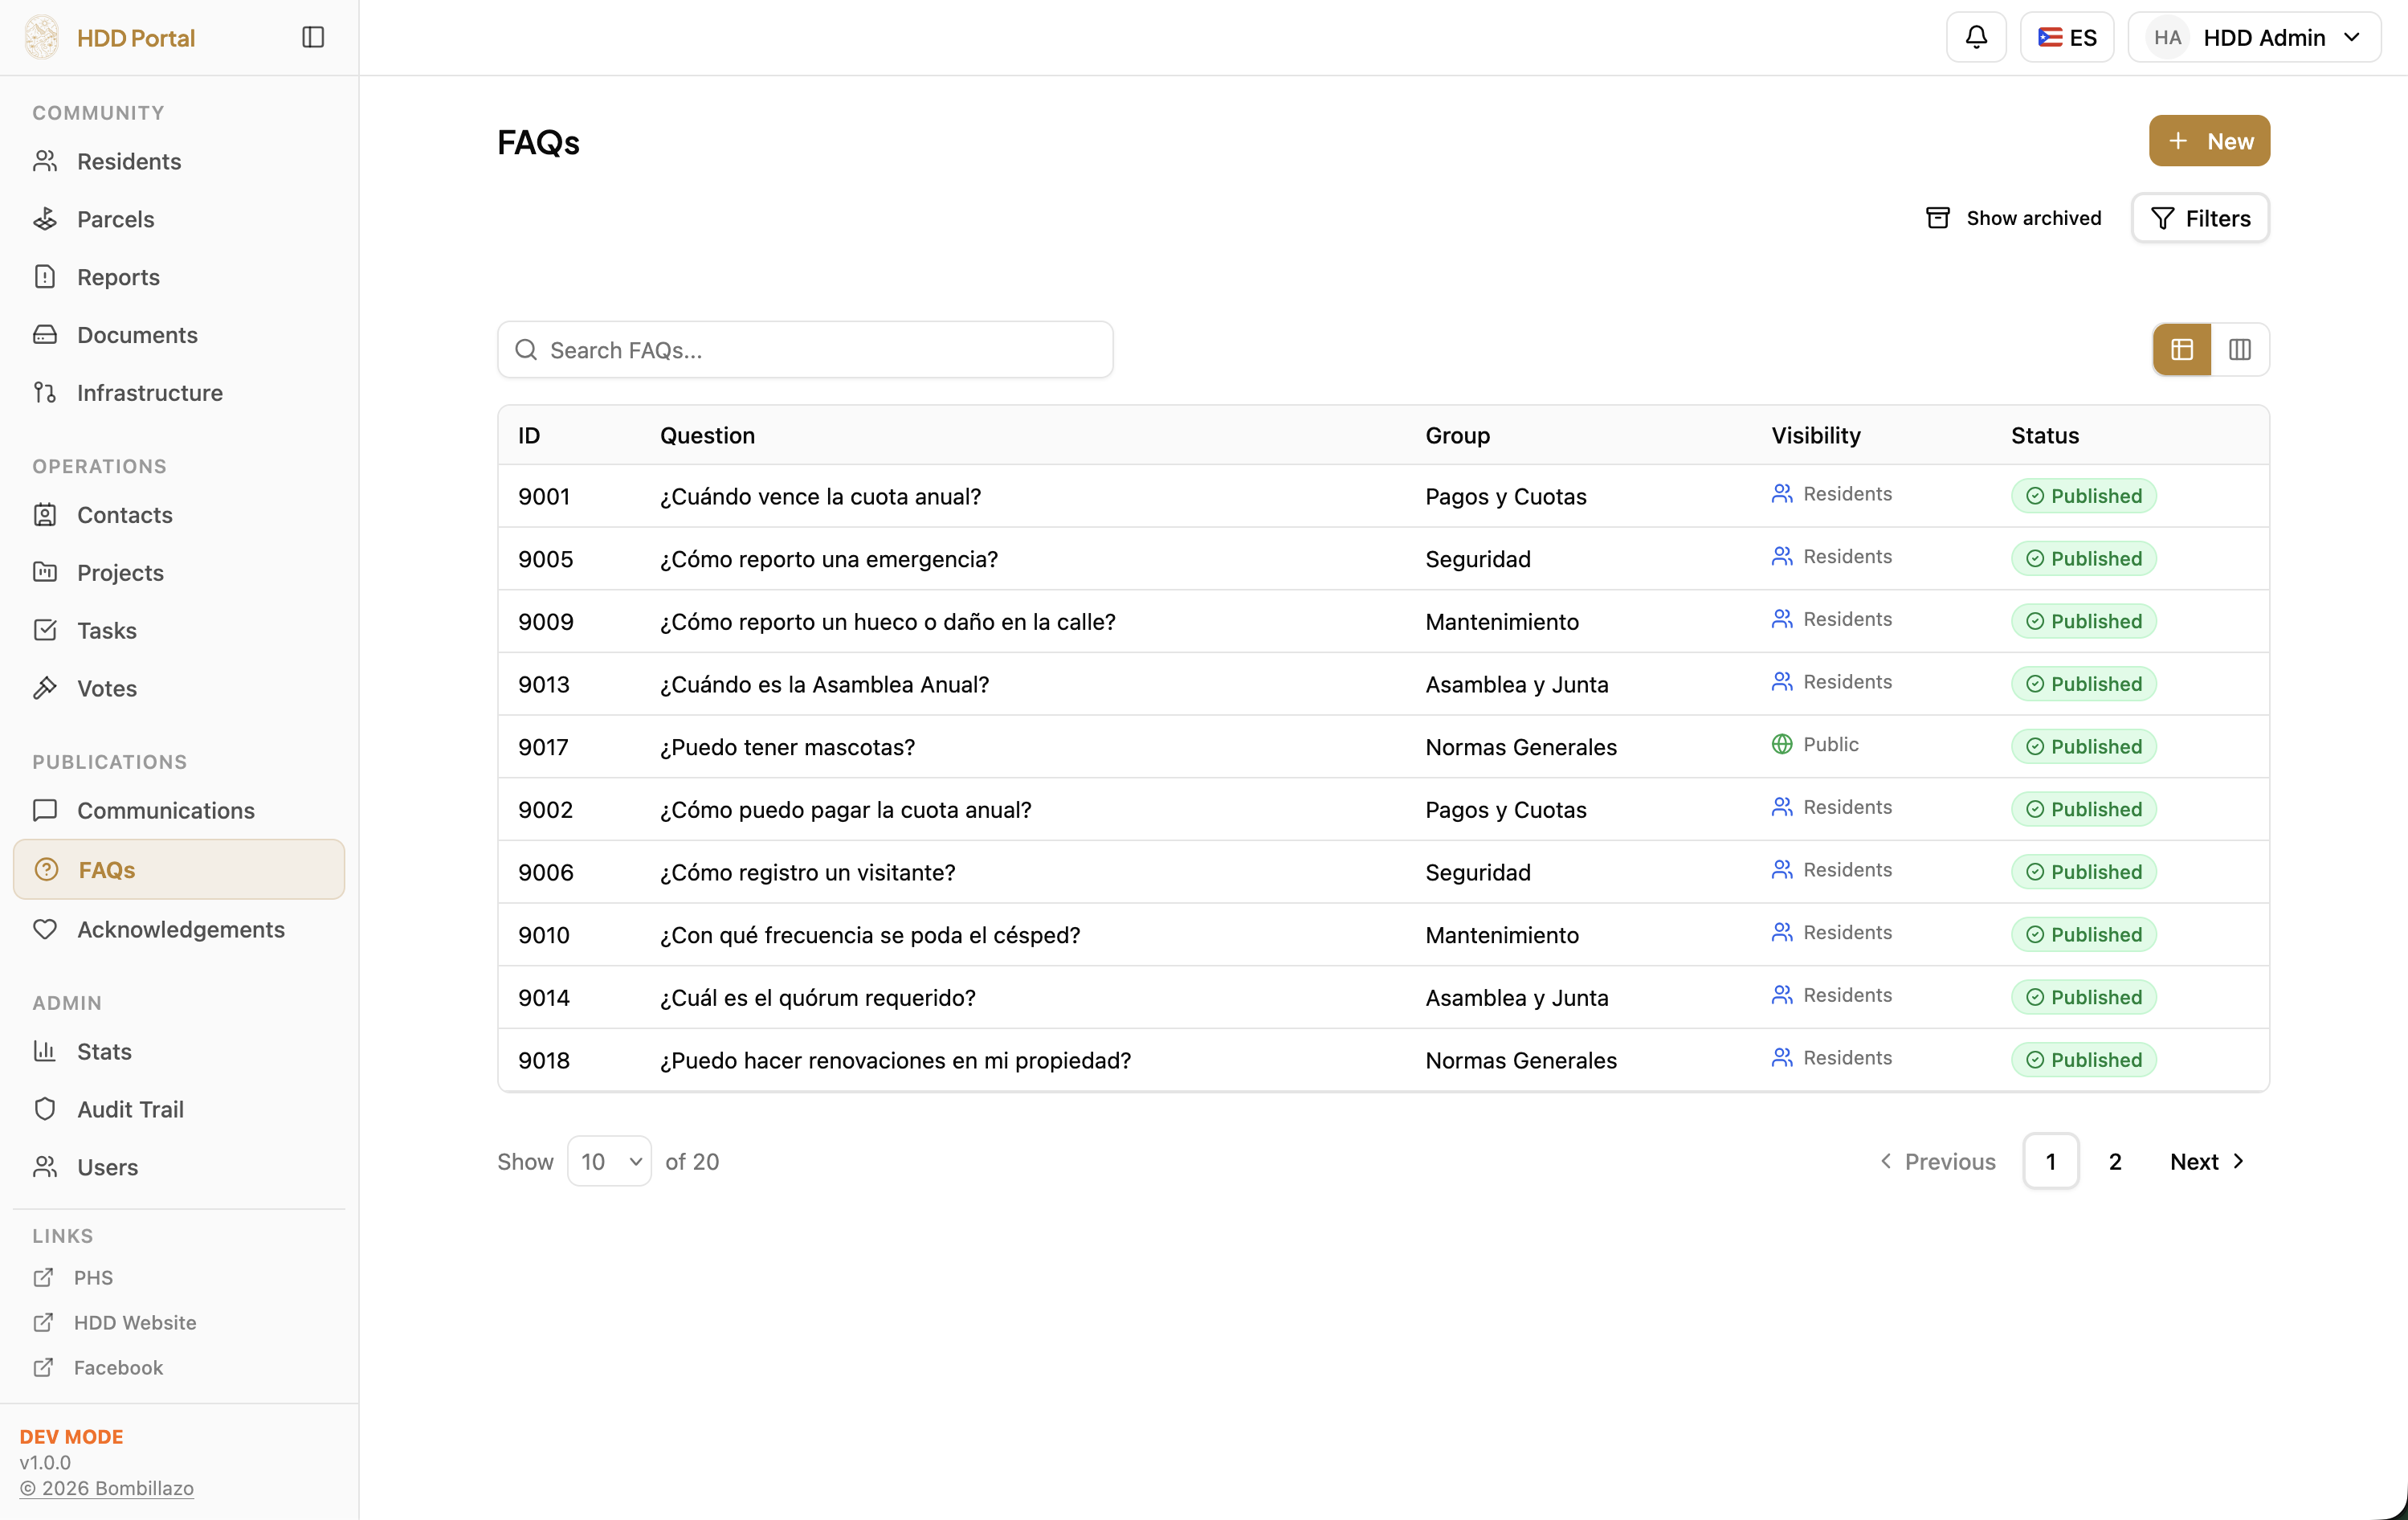This screenshot has height=1520, width=2408.
Task: Go to the Next page
Action: coord(2207,1161)
